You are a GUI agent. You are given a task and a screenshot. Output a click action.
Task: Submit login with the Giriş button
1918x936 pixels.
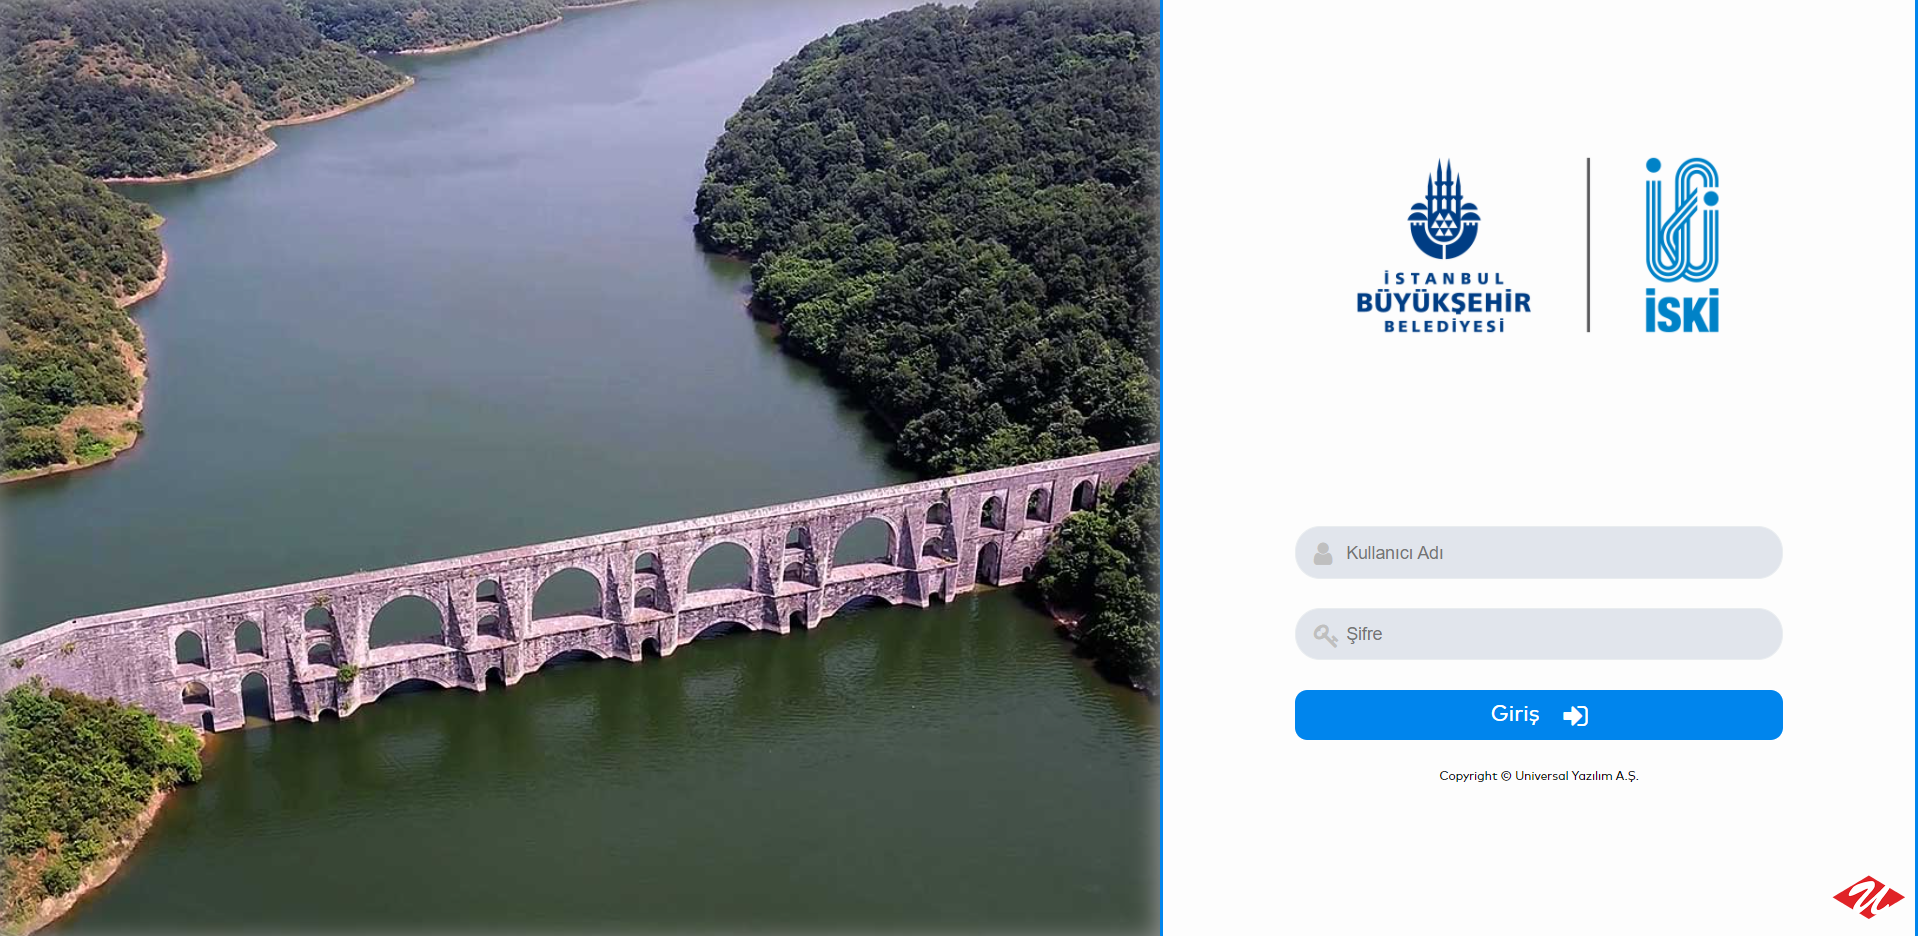(x=1538, y=715)
